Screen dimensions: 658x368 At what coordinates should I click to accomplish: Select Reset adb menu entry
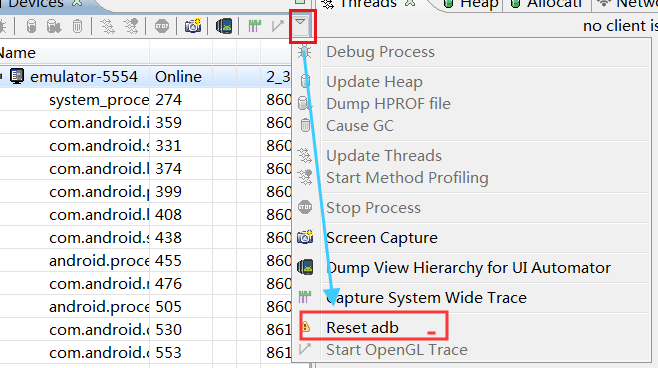471,328
